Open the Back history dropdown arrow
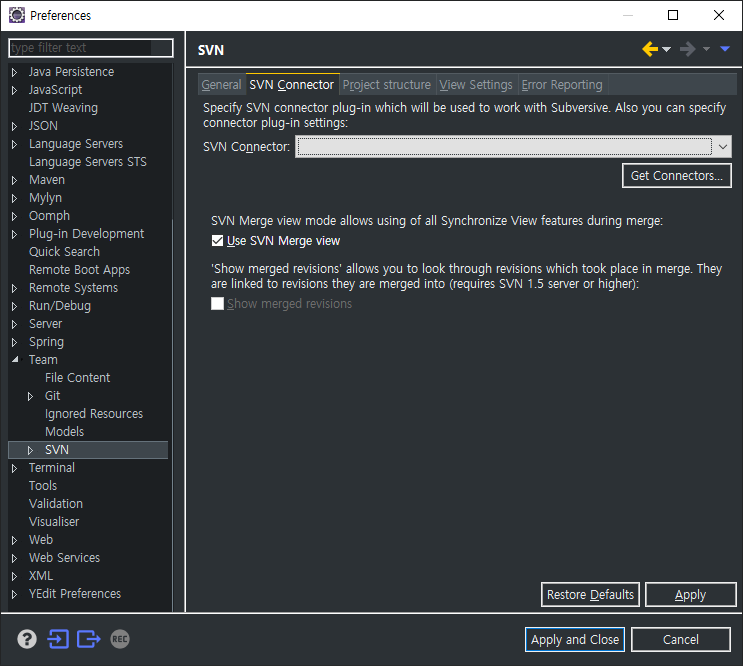The width and height of the screenshot is (743, 666). [666, 49]
